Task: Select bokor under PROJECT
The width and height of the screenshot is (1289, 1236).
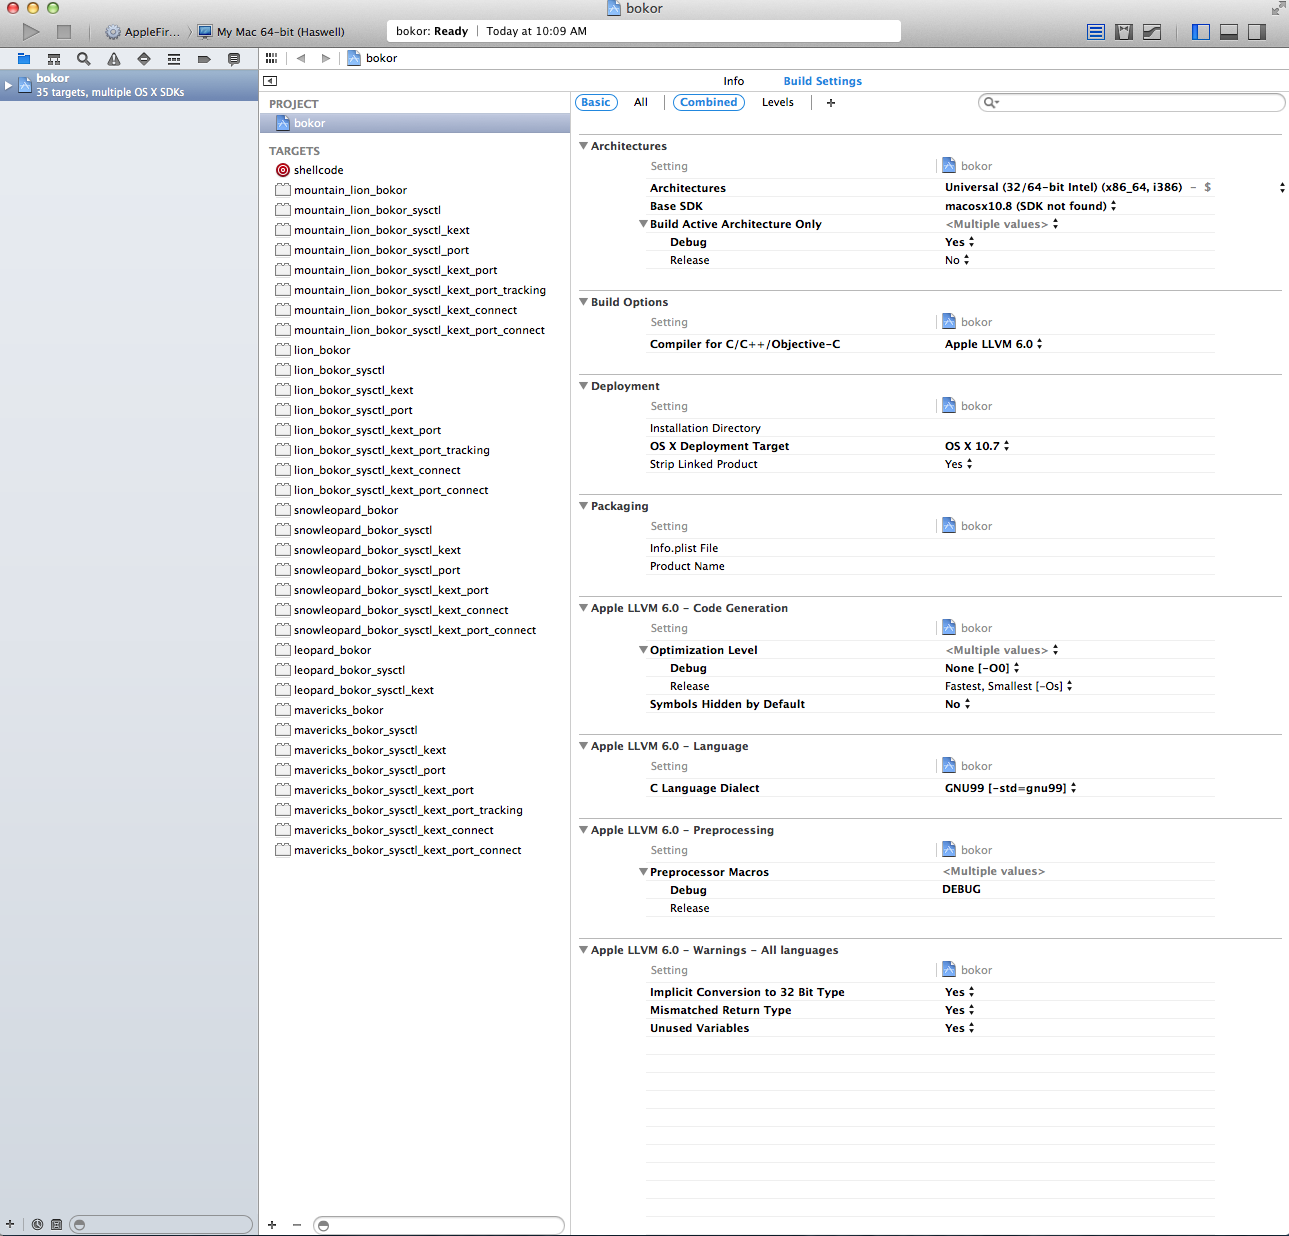Action: 415,123
